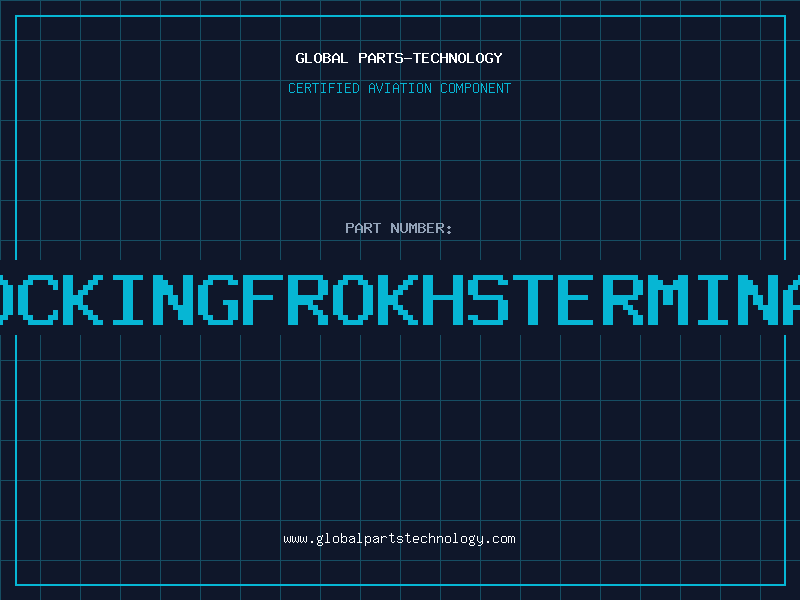Select the CERTIFIED AVIATION COMPONENT subtitle
The image size is (800, 600).
(x=399, y=88)
